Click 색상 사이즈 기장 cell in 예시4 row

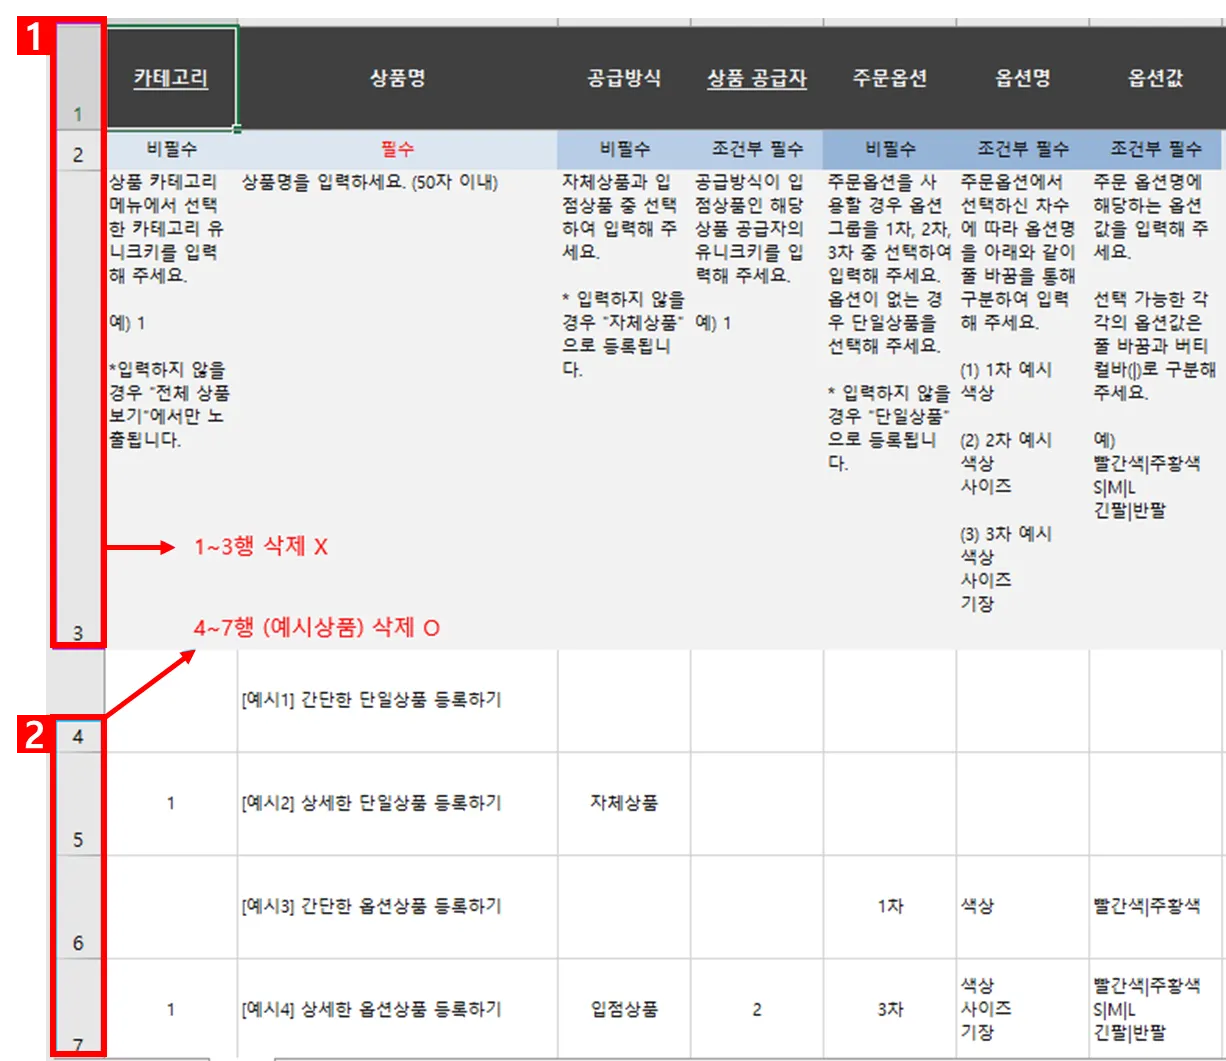point(1023,1009)
